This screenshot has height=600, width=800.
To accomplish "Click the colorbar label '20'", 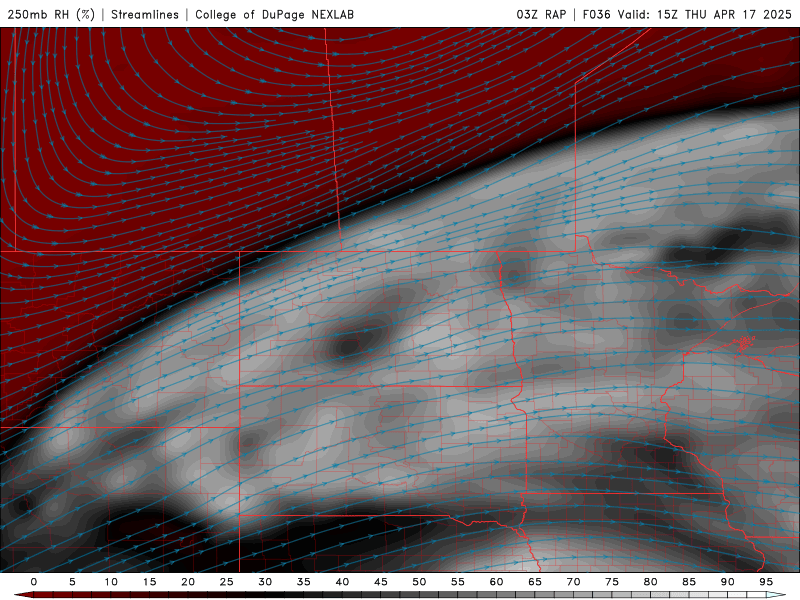I will [x=188, y=582].
